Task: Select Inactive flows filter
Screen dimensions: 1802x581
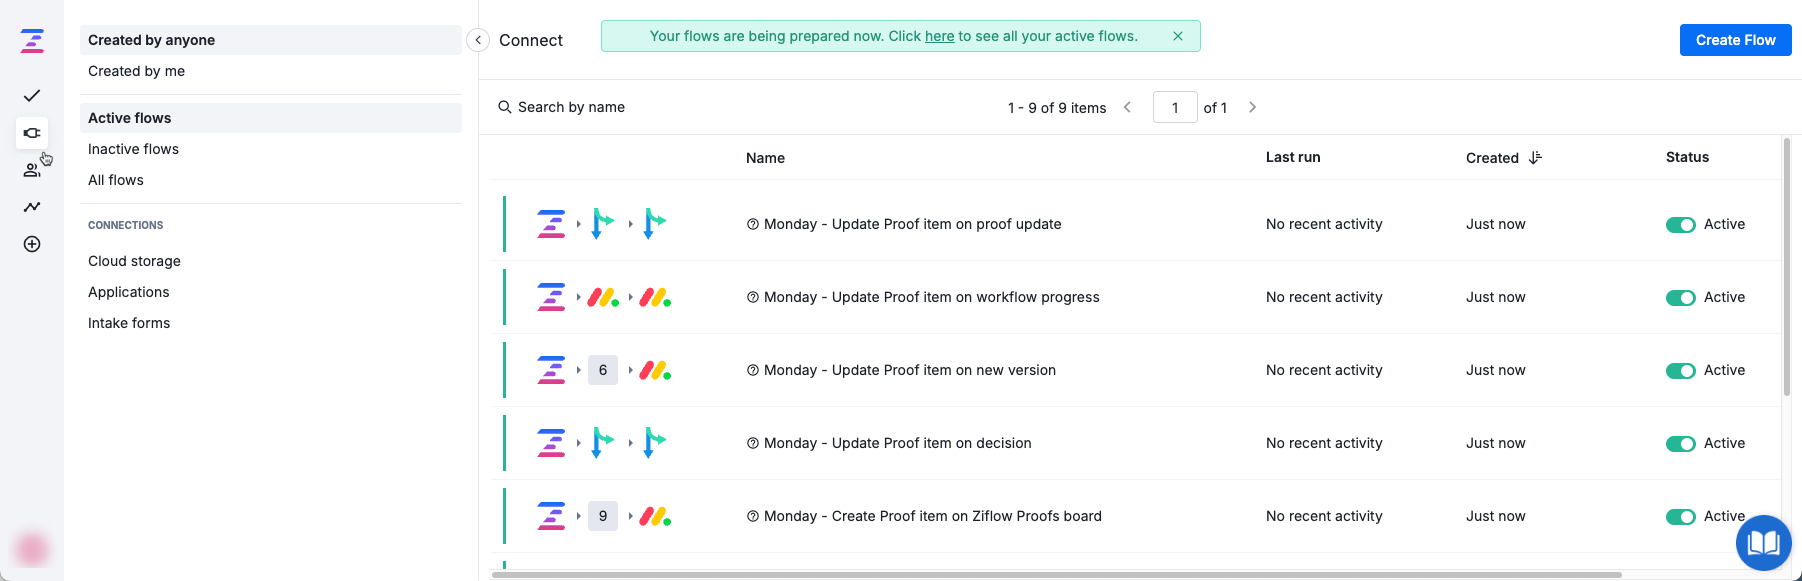Action: (133, 149)
